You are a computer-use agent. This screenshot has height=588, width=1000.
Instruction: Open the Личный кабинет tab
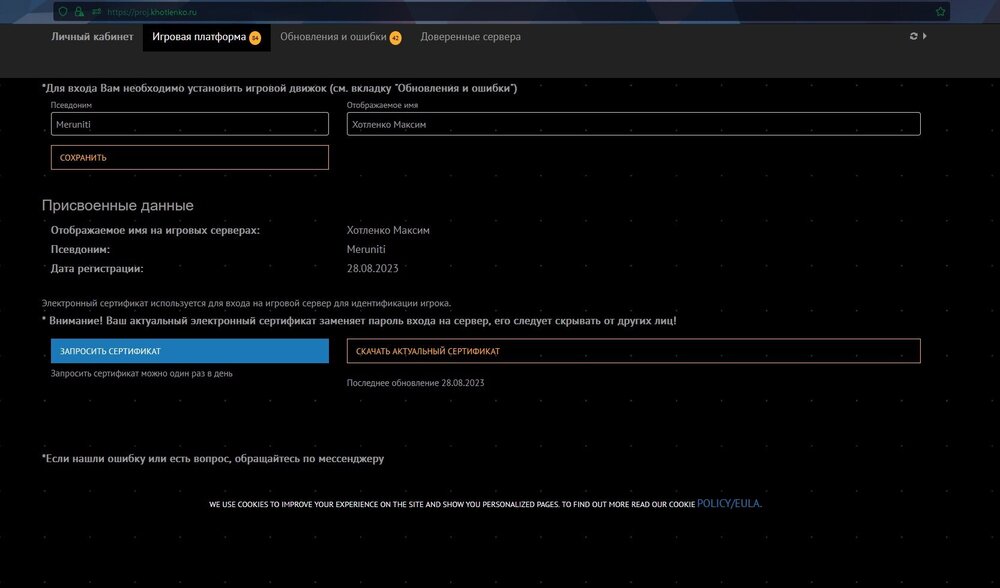click(x=92, y=37)
